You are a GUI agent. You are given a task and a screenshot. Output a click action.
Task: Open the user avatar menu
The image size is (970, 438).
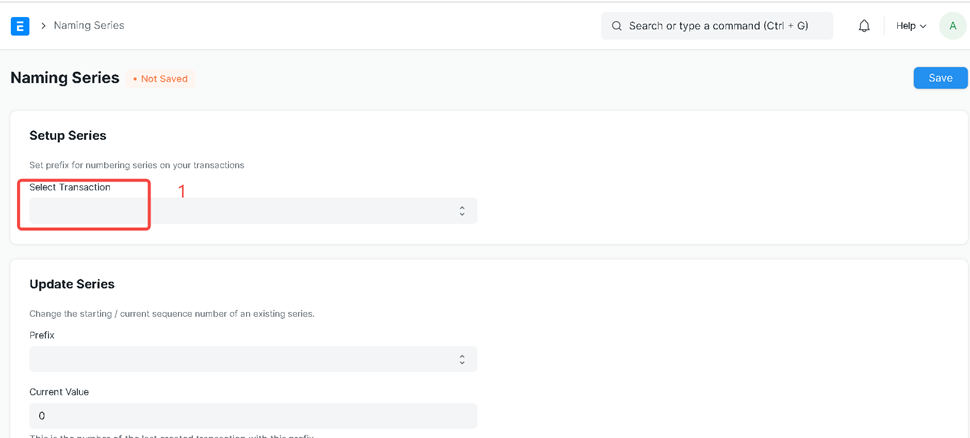952,26
